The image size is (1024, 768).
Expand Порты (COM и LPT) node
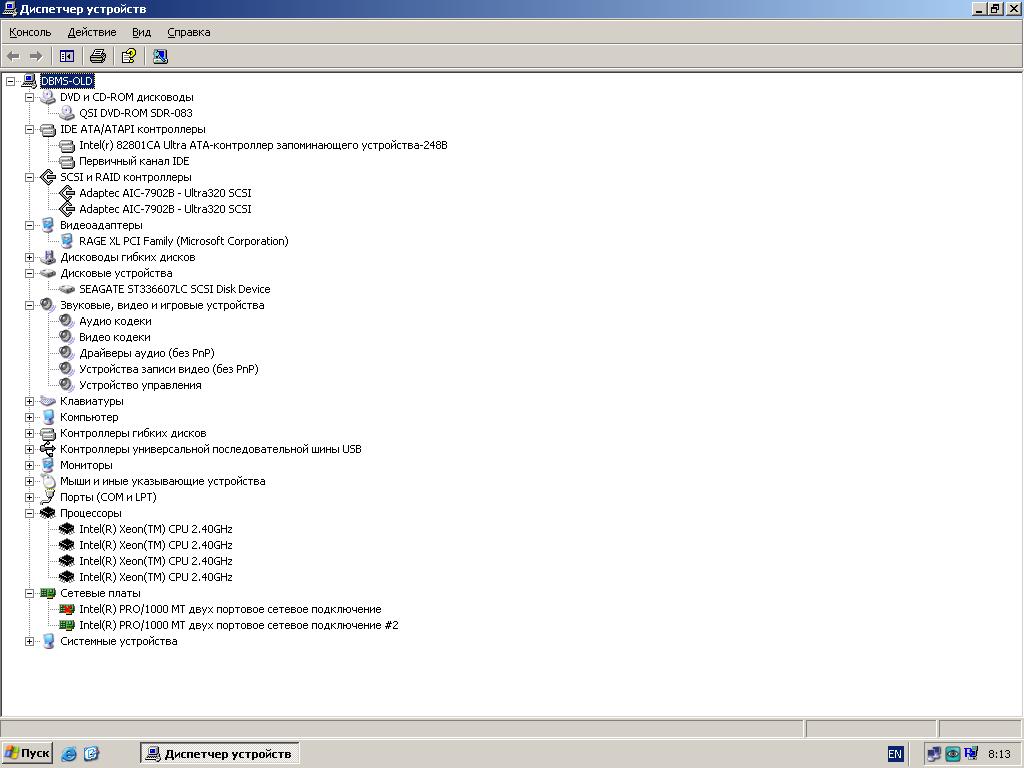coord(29,497)
